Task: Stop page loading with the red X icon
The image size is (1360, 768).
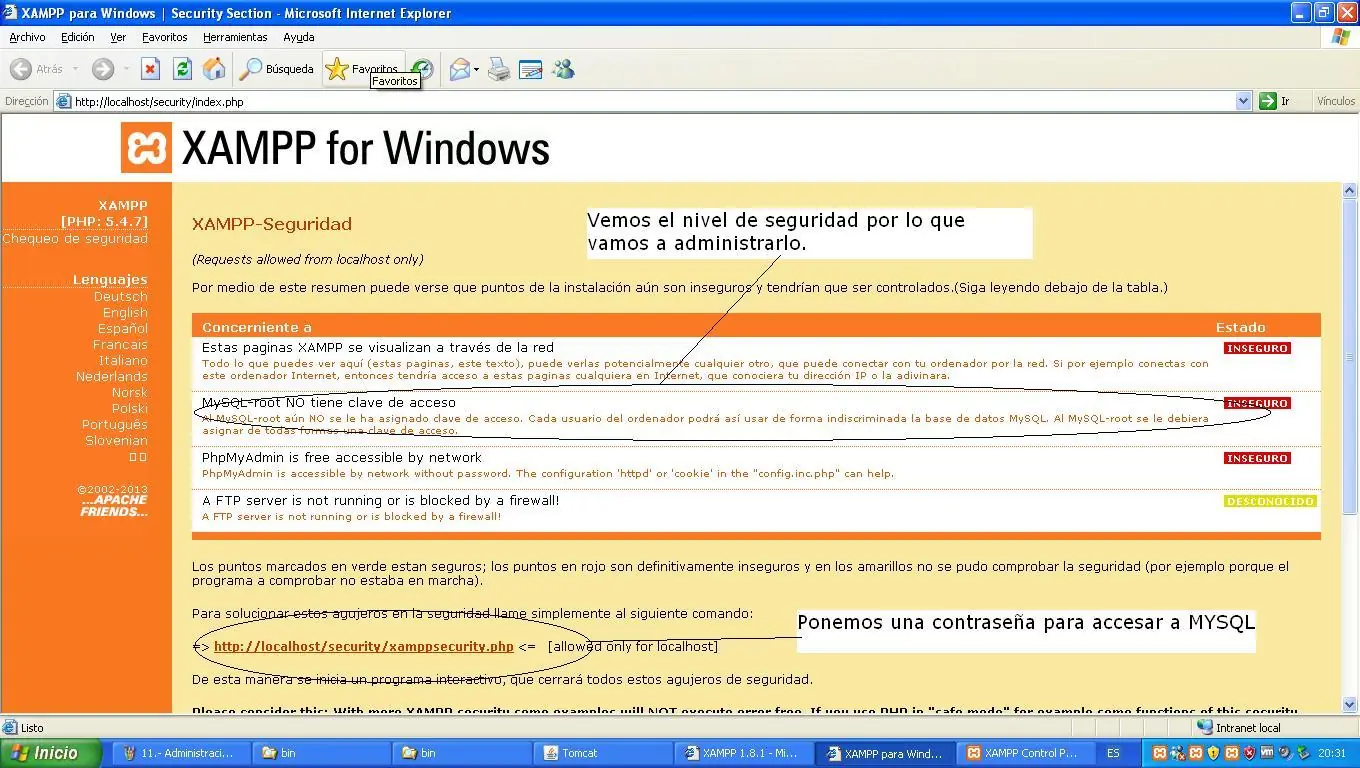Action: tap(150, 69)
